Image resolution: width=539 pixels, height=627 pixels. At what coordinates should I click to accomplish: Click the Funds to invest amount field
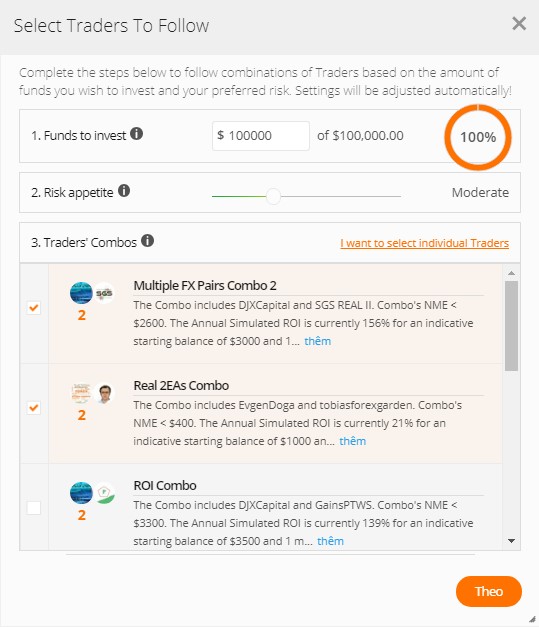point(261,136)
